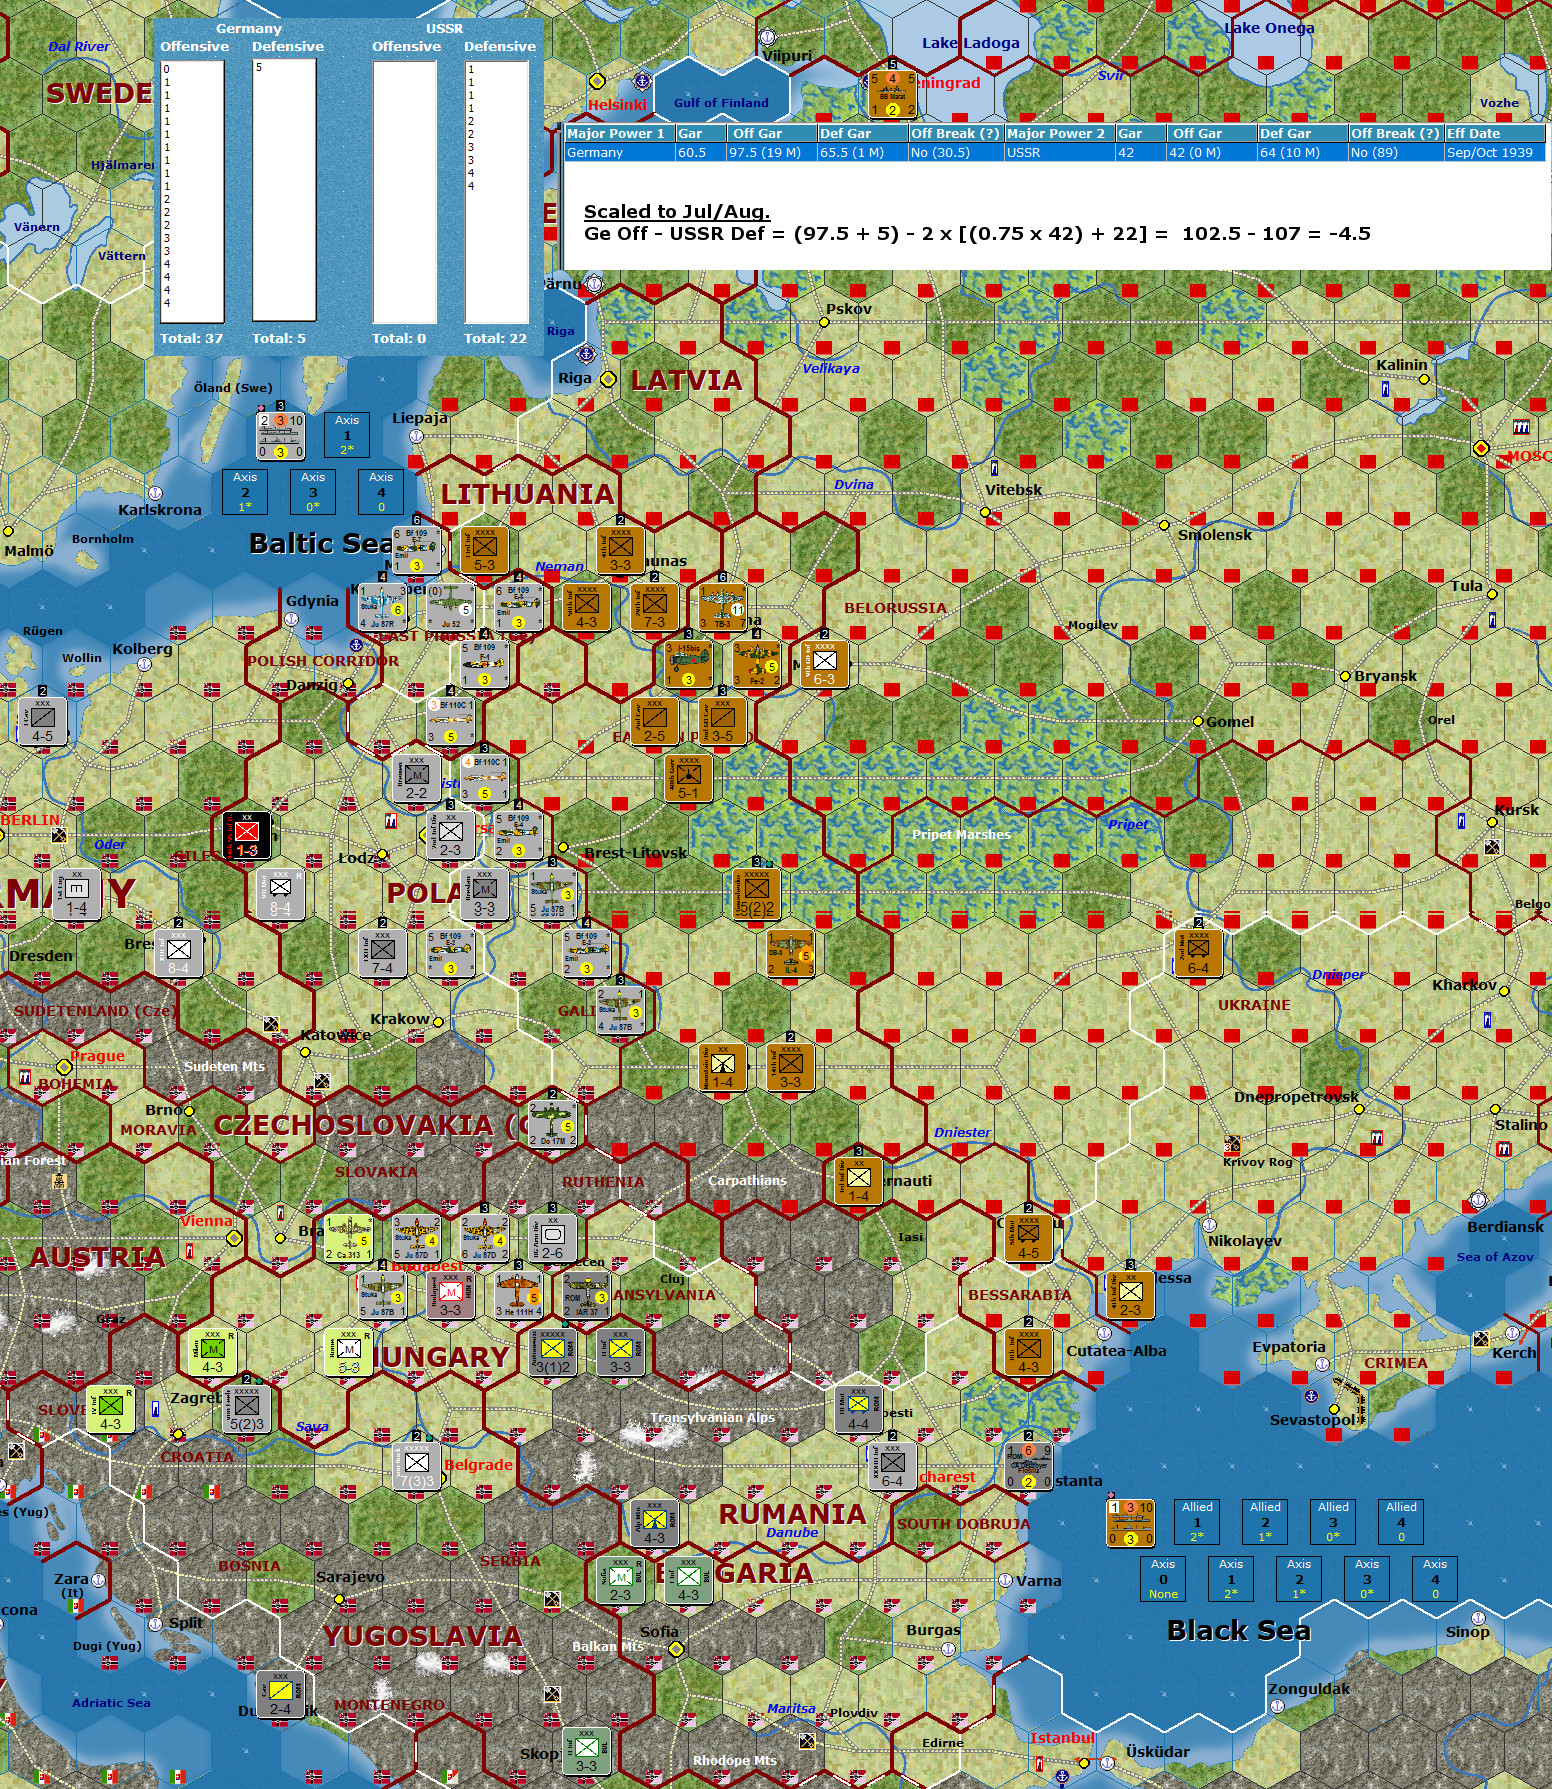Select Black Sea Allied 1 sea box
The height and width of the screenshot is (1789, 1552).
pyautogui.click(x=1197, y=1522)
